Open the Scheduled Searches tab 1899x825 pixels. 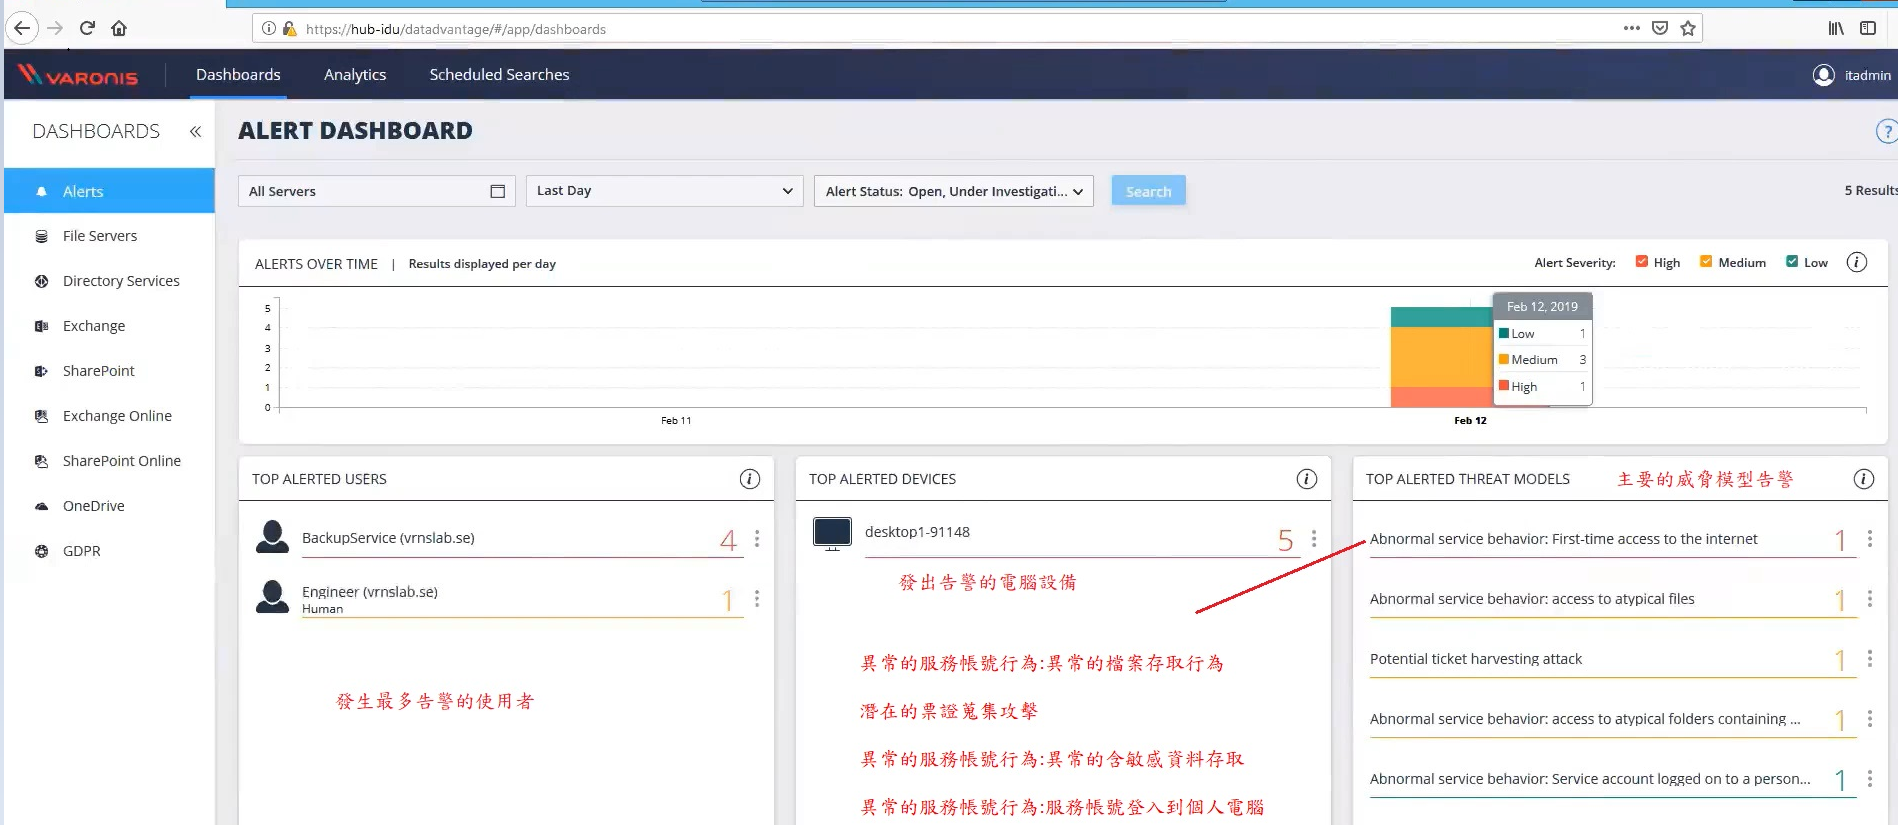pyautogui.click(x=499, y=75)
